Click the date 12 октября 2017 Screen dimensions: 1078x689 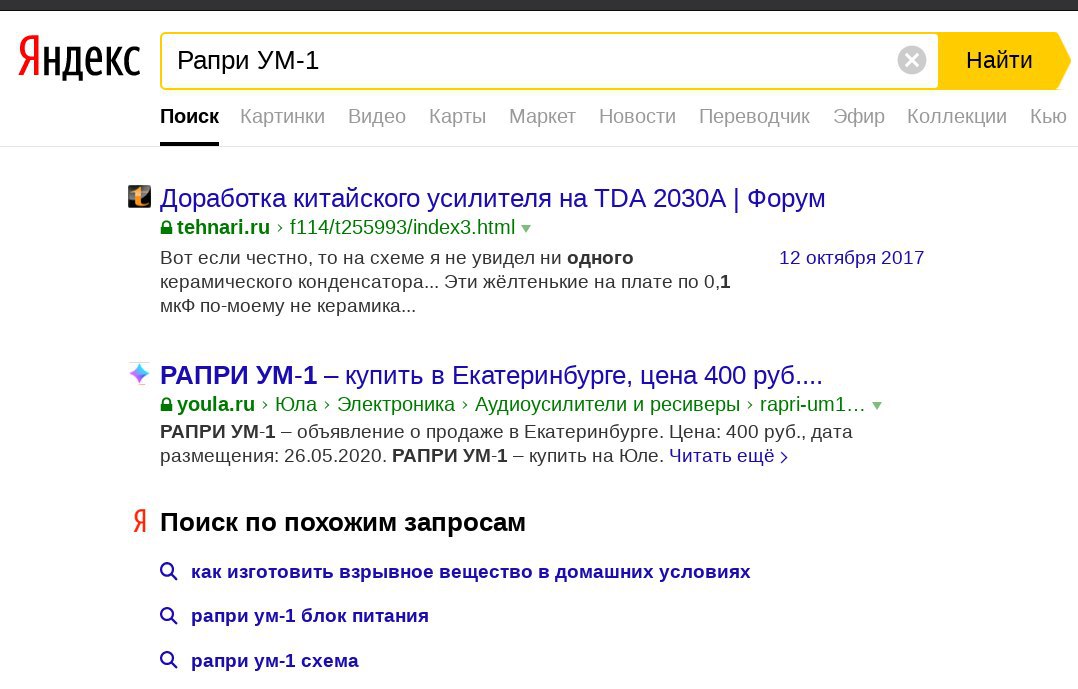[x=851, y=258]
